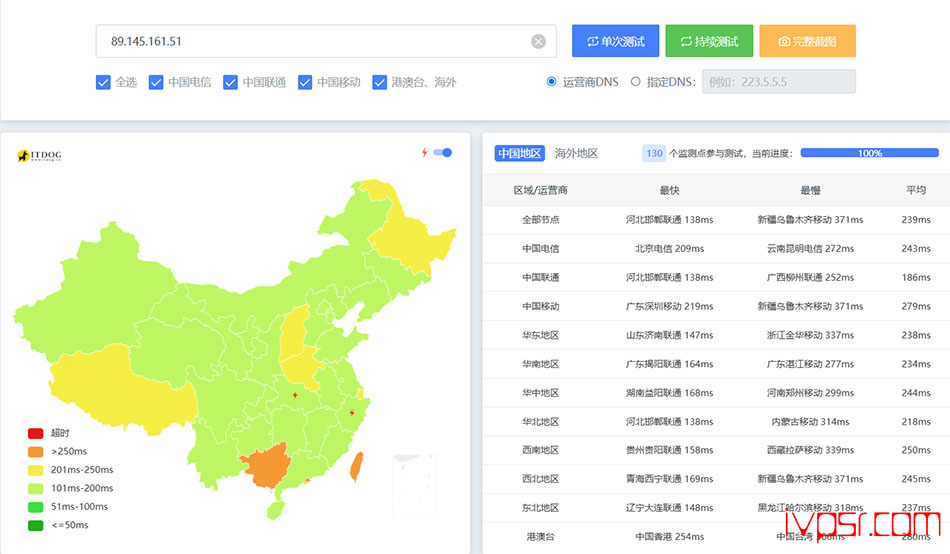
Task: Click the 130 monitoring nodes badge
Action: (654, 153)
